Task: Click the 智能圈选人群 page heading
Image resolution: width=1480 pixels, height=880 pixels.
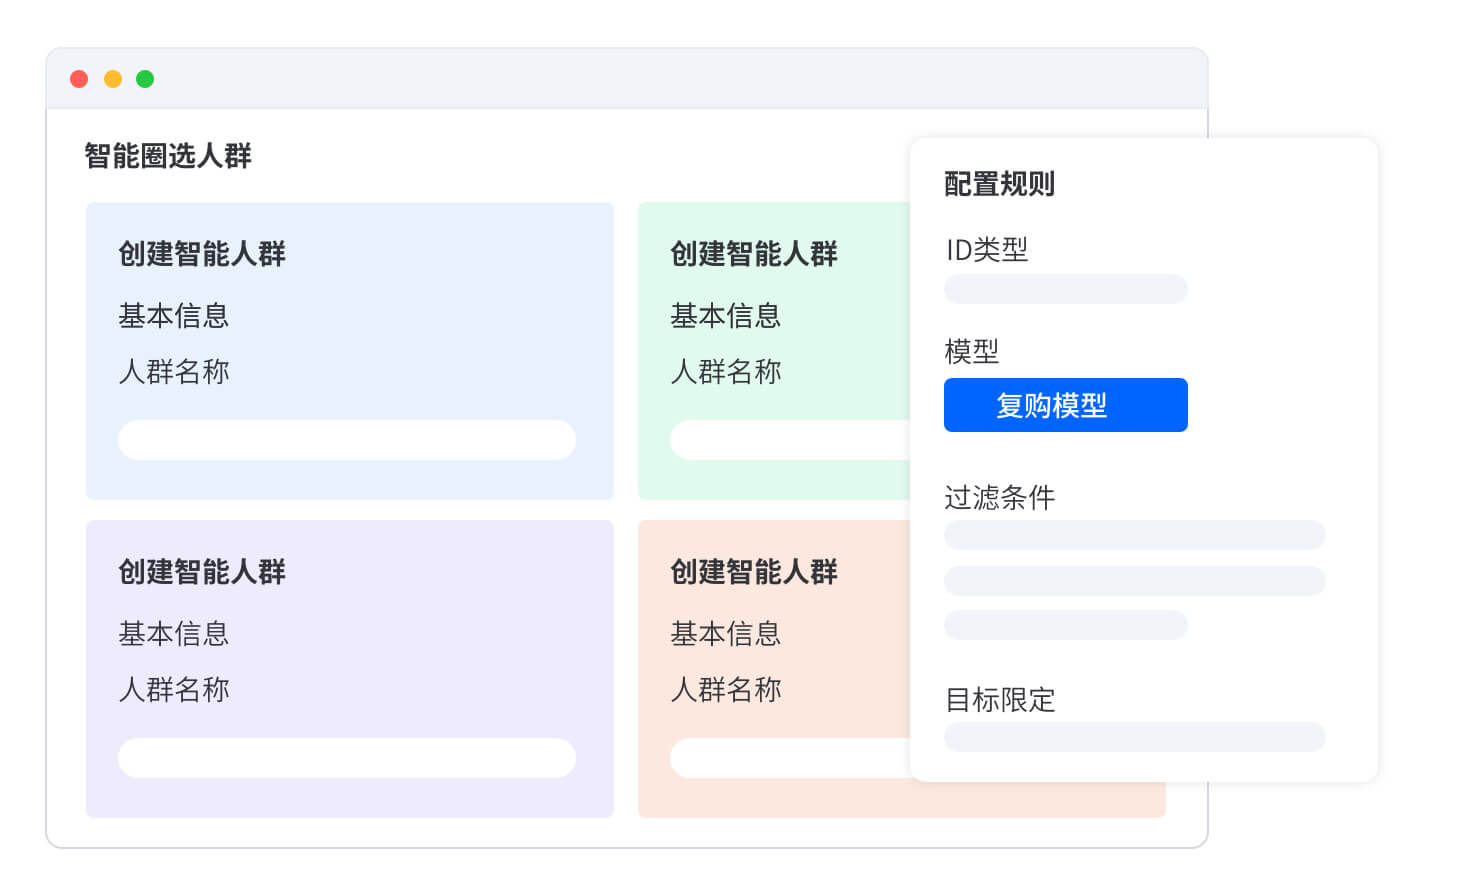Action: [168, 156]
